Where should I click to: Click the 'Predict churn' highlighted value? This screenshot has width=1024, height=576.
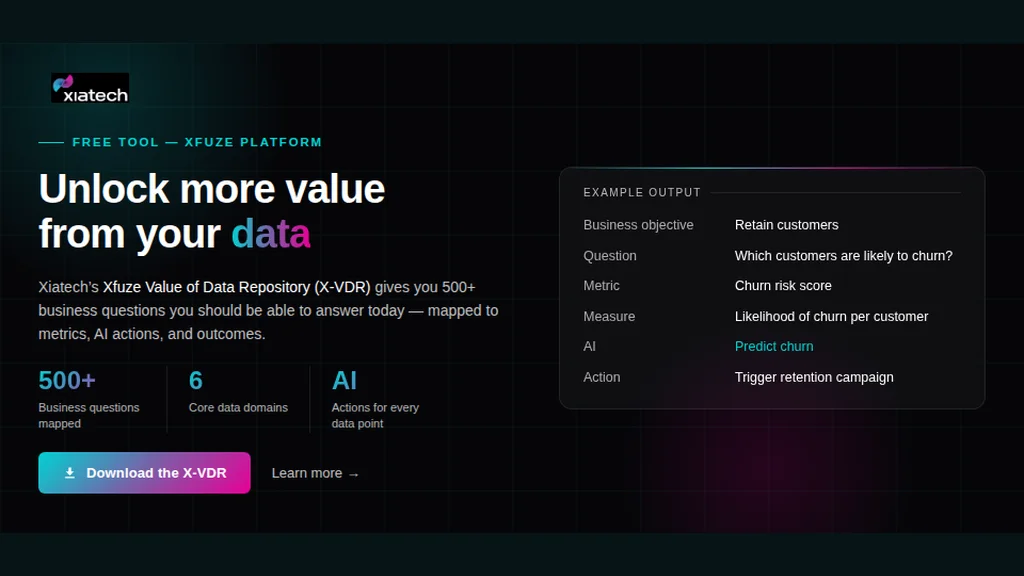(774, 347)
